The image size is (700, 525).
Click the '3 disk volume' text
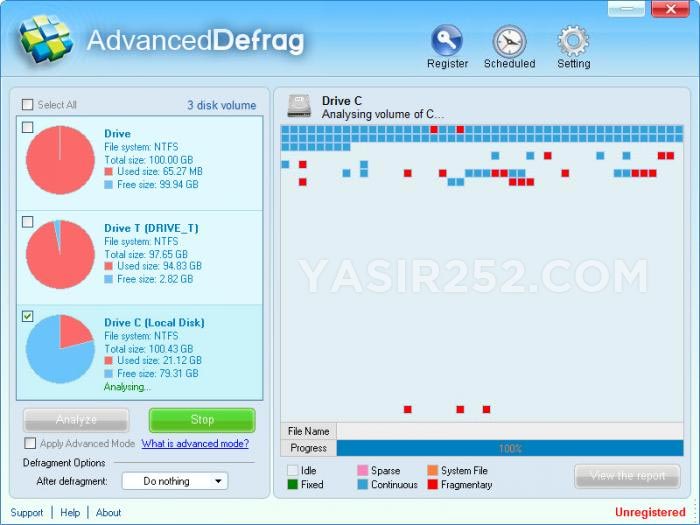221,105
